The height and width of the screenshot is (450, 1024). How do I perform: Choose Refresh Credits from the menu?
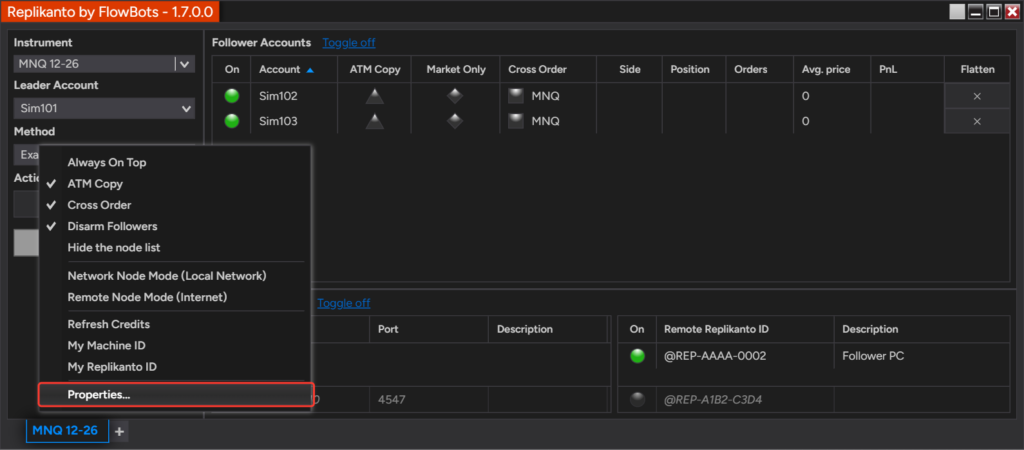(x=108, y=324)
